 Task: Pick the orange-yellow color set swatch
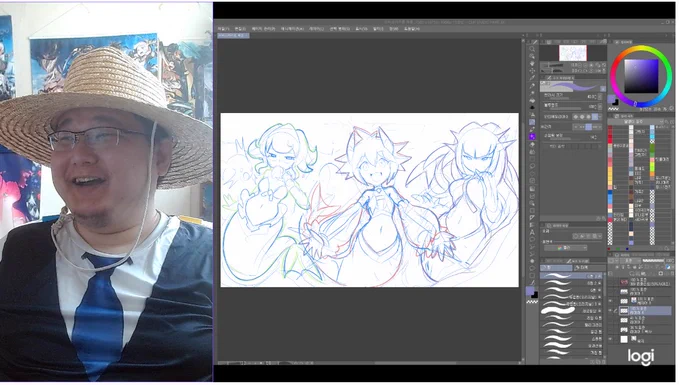click(x=610, y=176)
